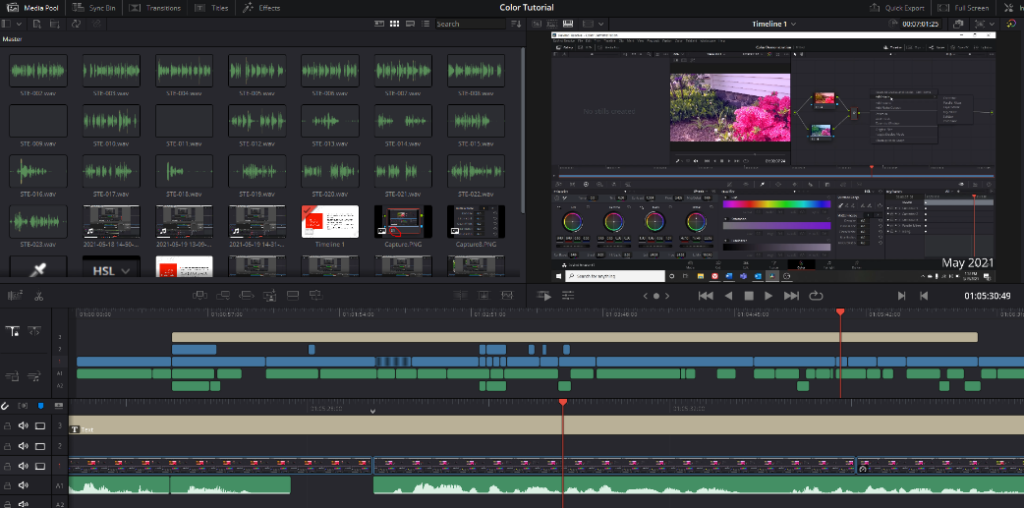
Task: Open the Media Pool tab
Action: [x=33, y=8]
